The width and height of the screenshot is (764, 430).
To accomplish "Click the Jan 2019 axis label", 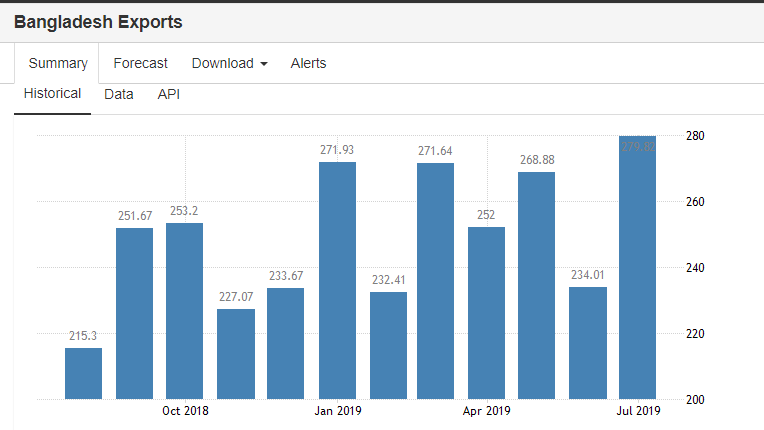I will 338,411.
